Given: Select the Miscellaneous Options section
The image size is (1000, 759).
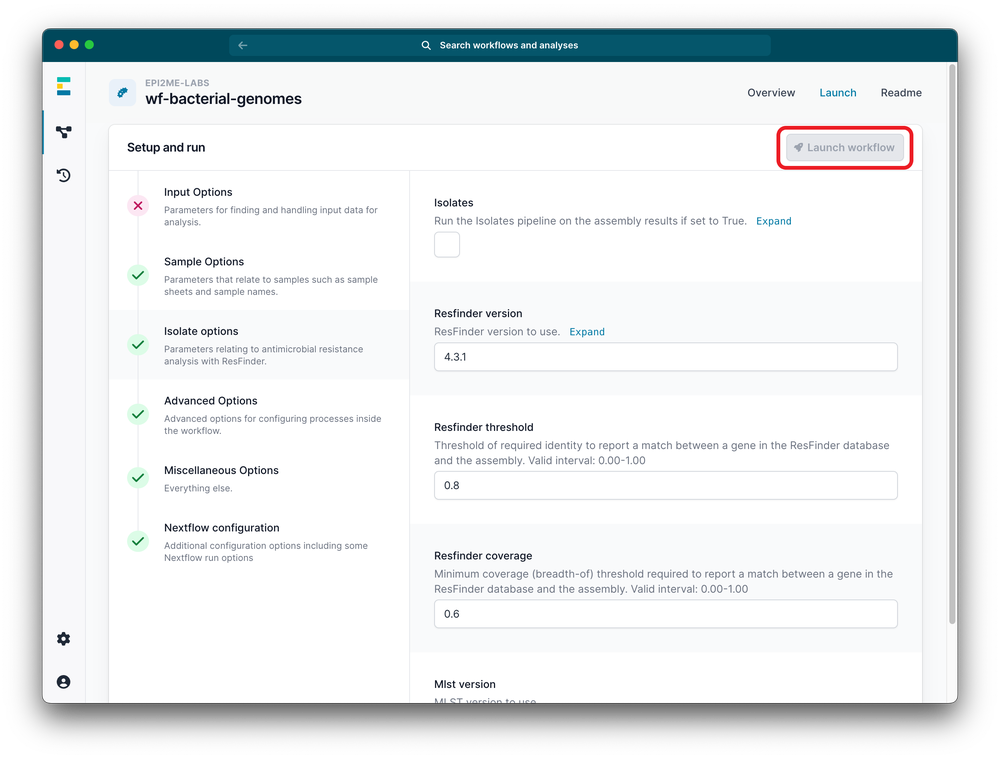Looking at the screenshot, I should click(259, 478).
